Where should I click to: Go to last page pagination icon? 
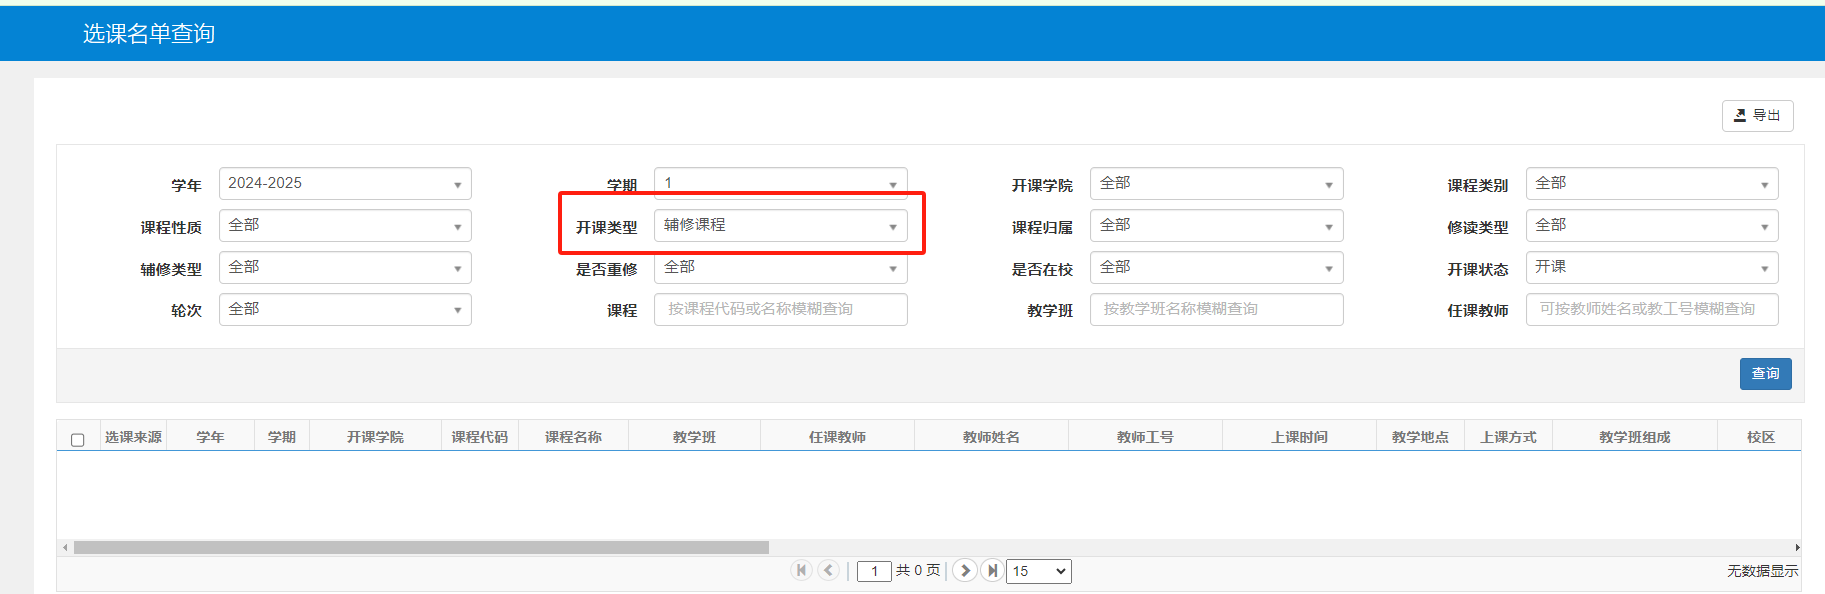[x=991, y=570]
